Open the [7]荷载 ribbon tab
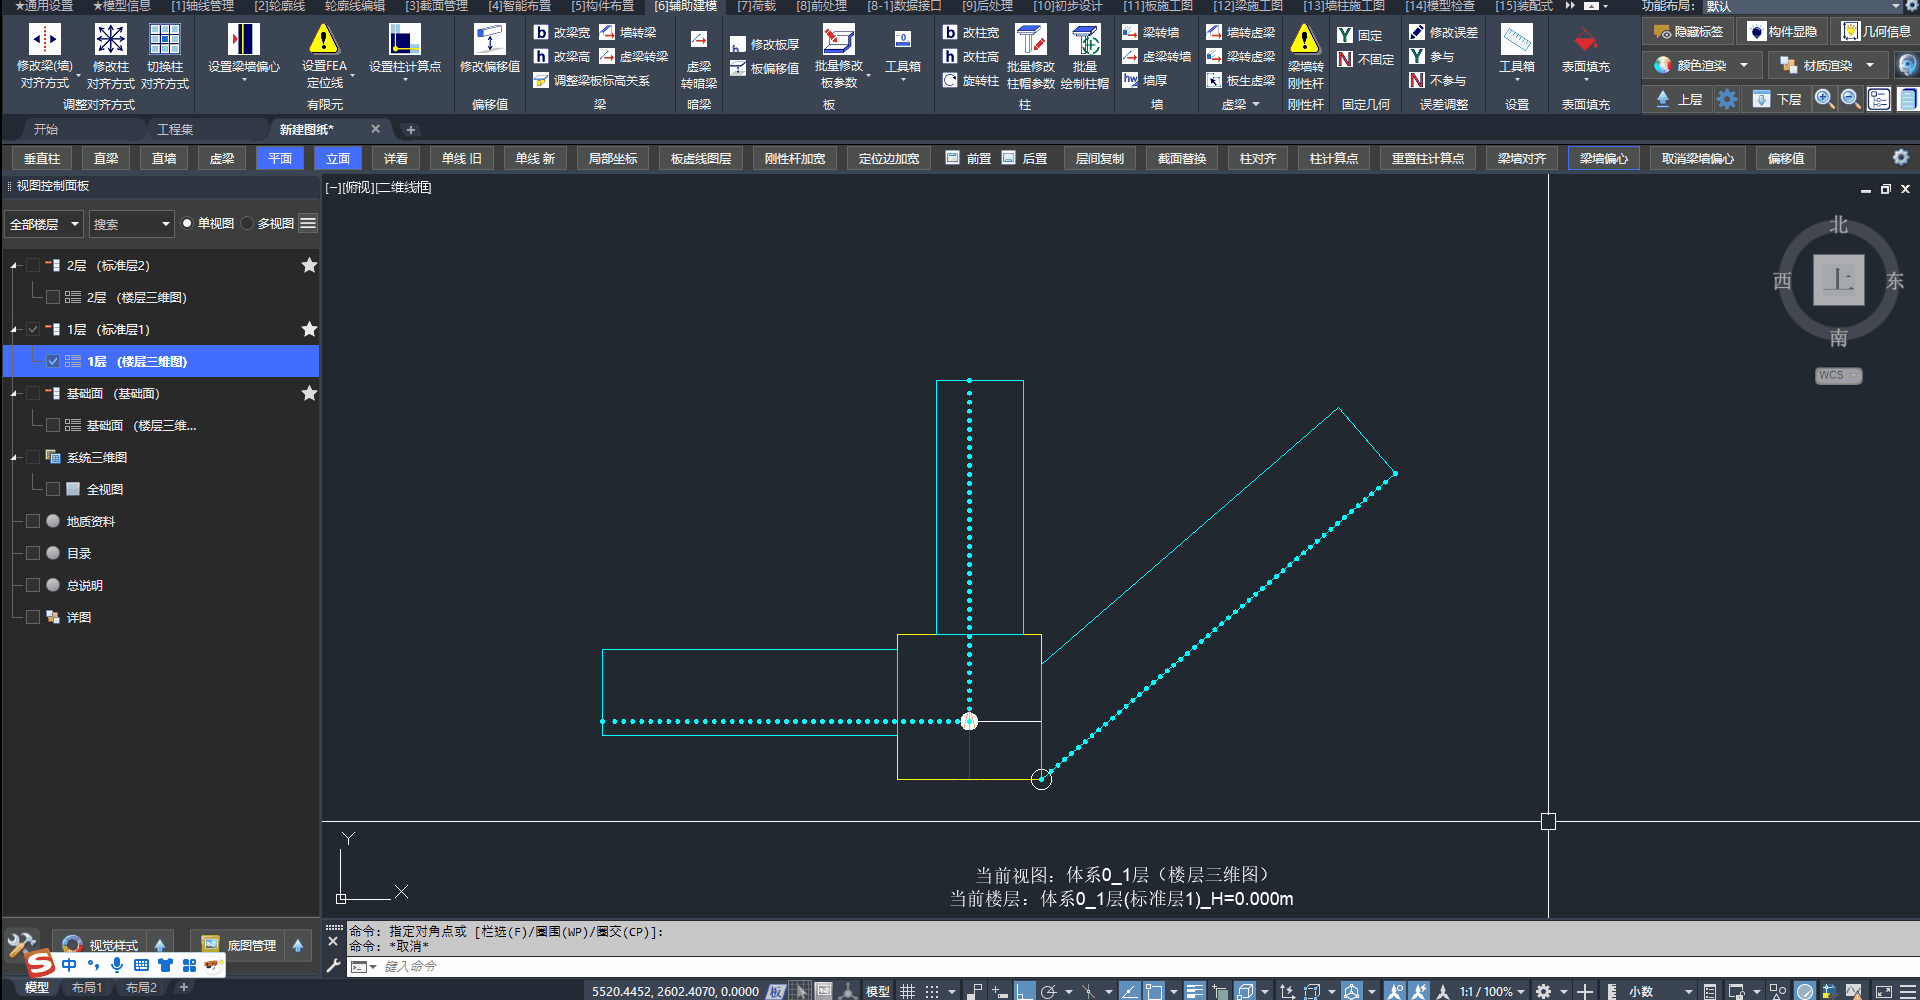 756,6
